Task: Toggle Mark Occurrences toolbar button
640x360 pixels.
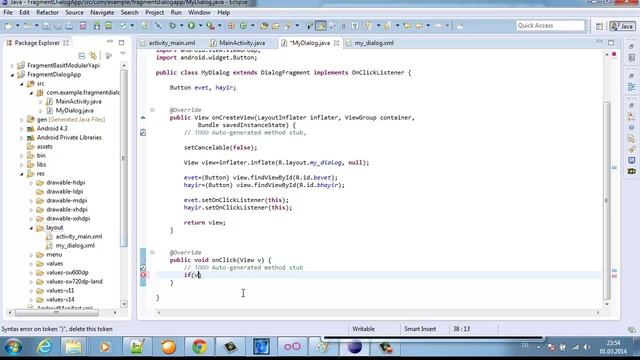Action: 321,26
